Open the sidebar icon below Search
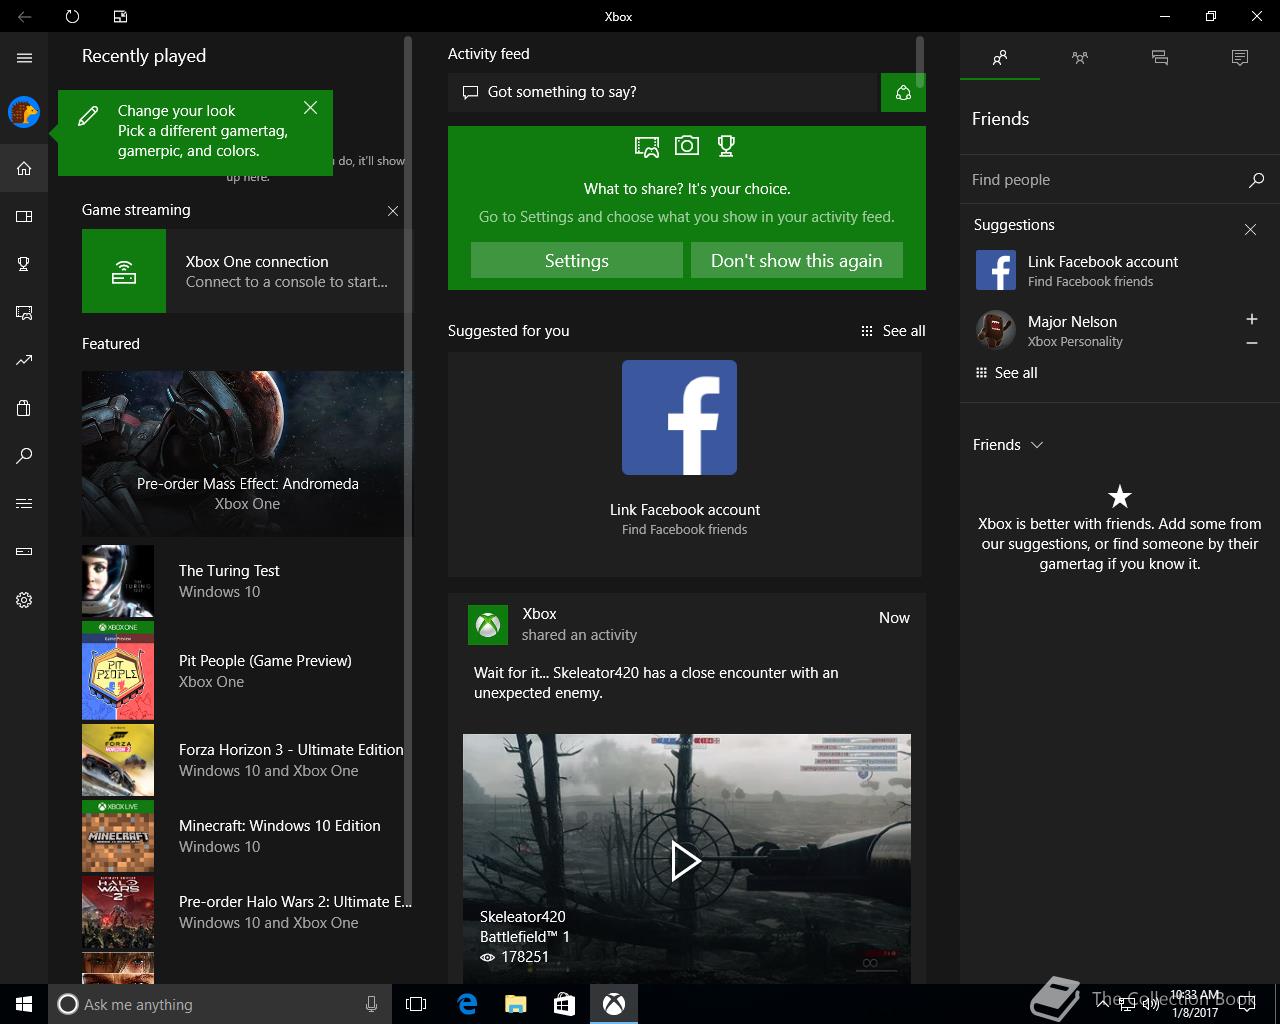The image size is (1280, 1024). (x=24, y=503)
